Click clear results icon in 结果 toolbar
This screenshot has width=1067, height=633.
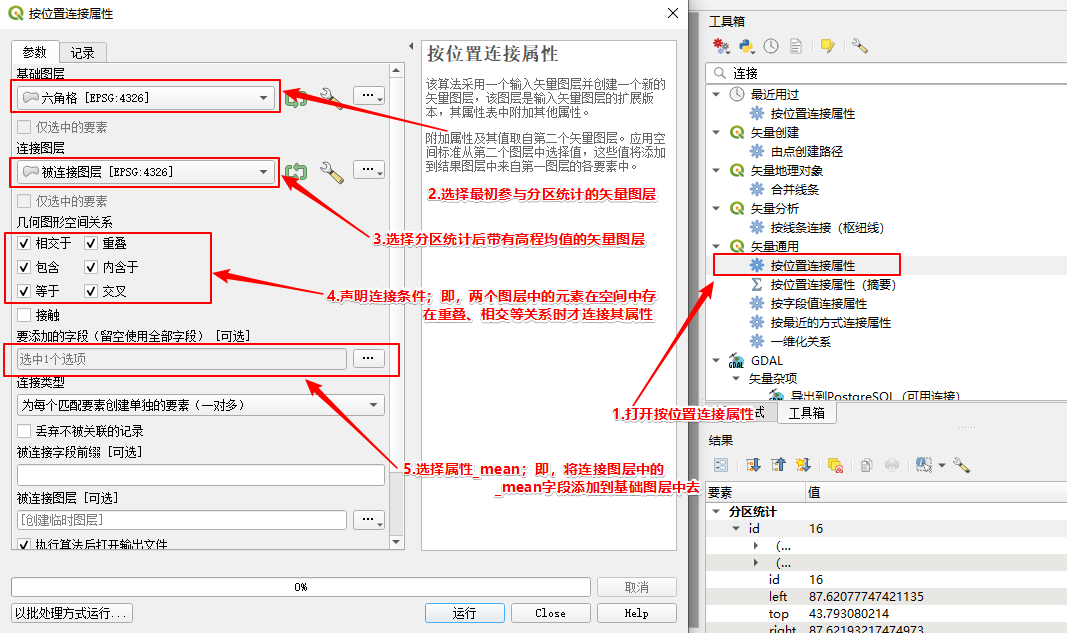click(835, 465)
